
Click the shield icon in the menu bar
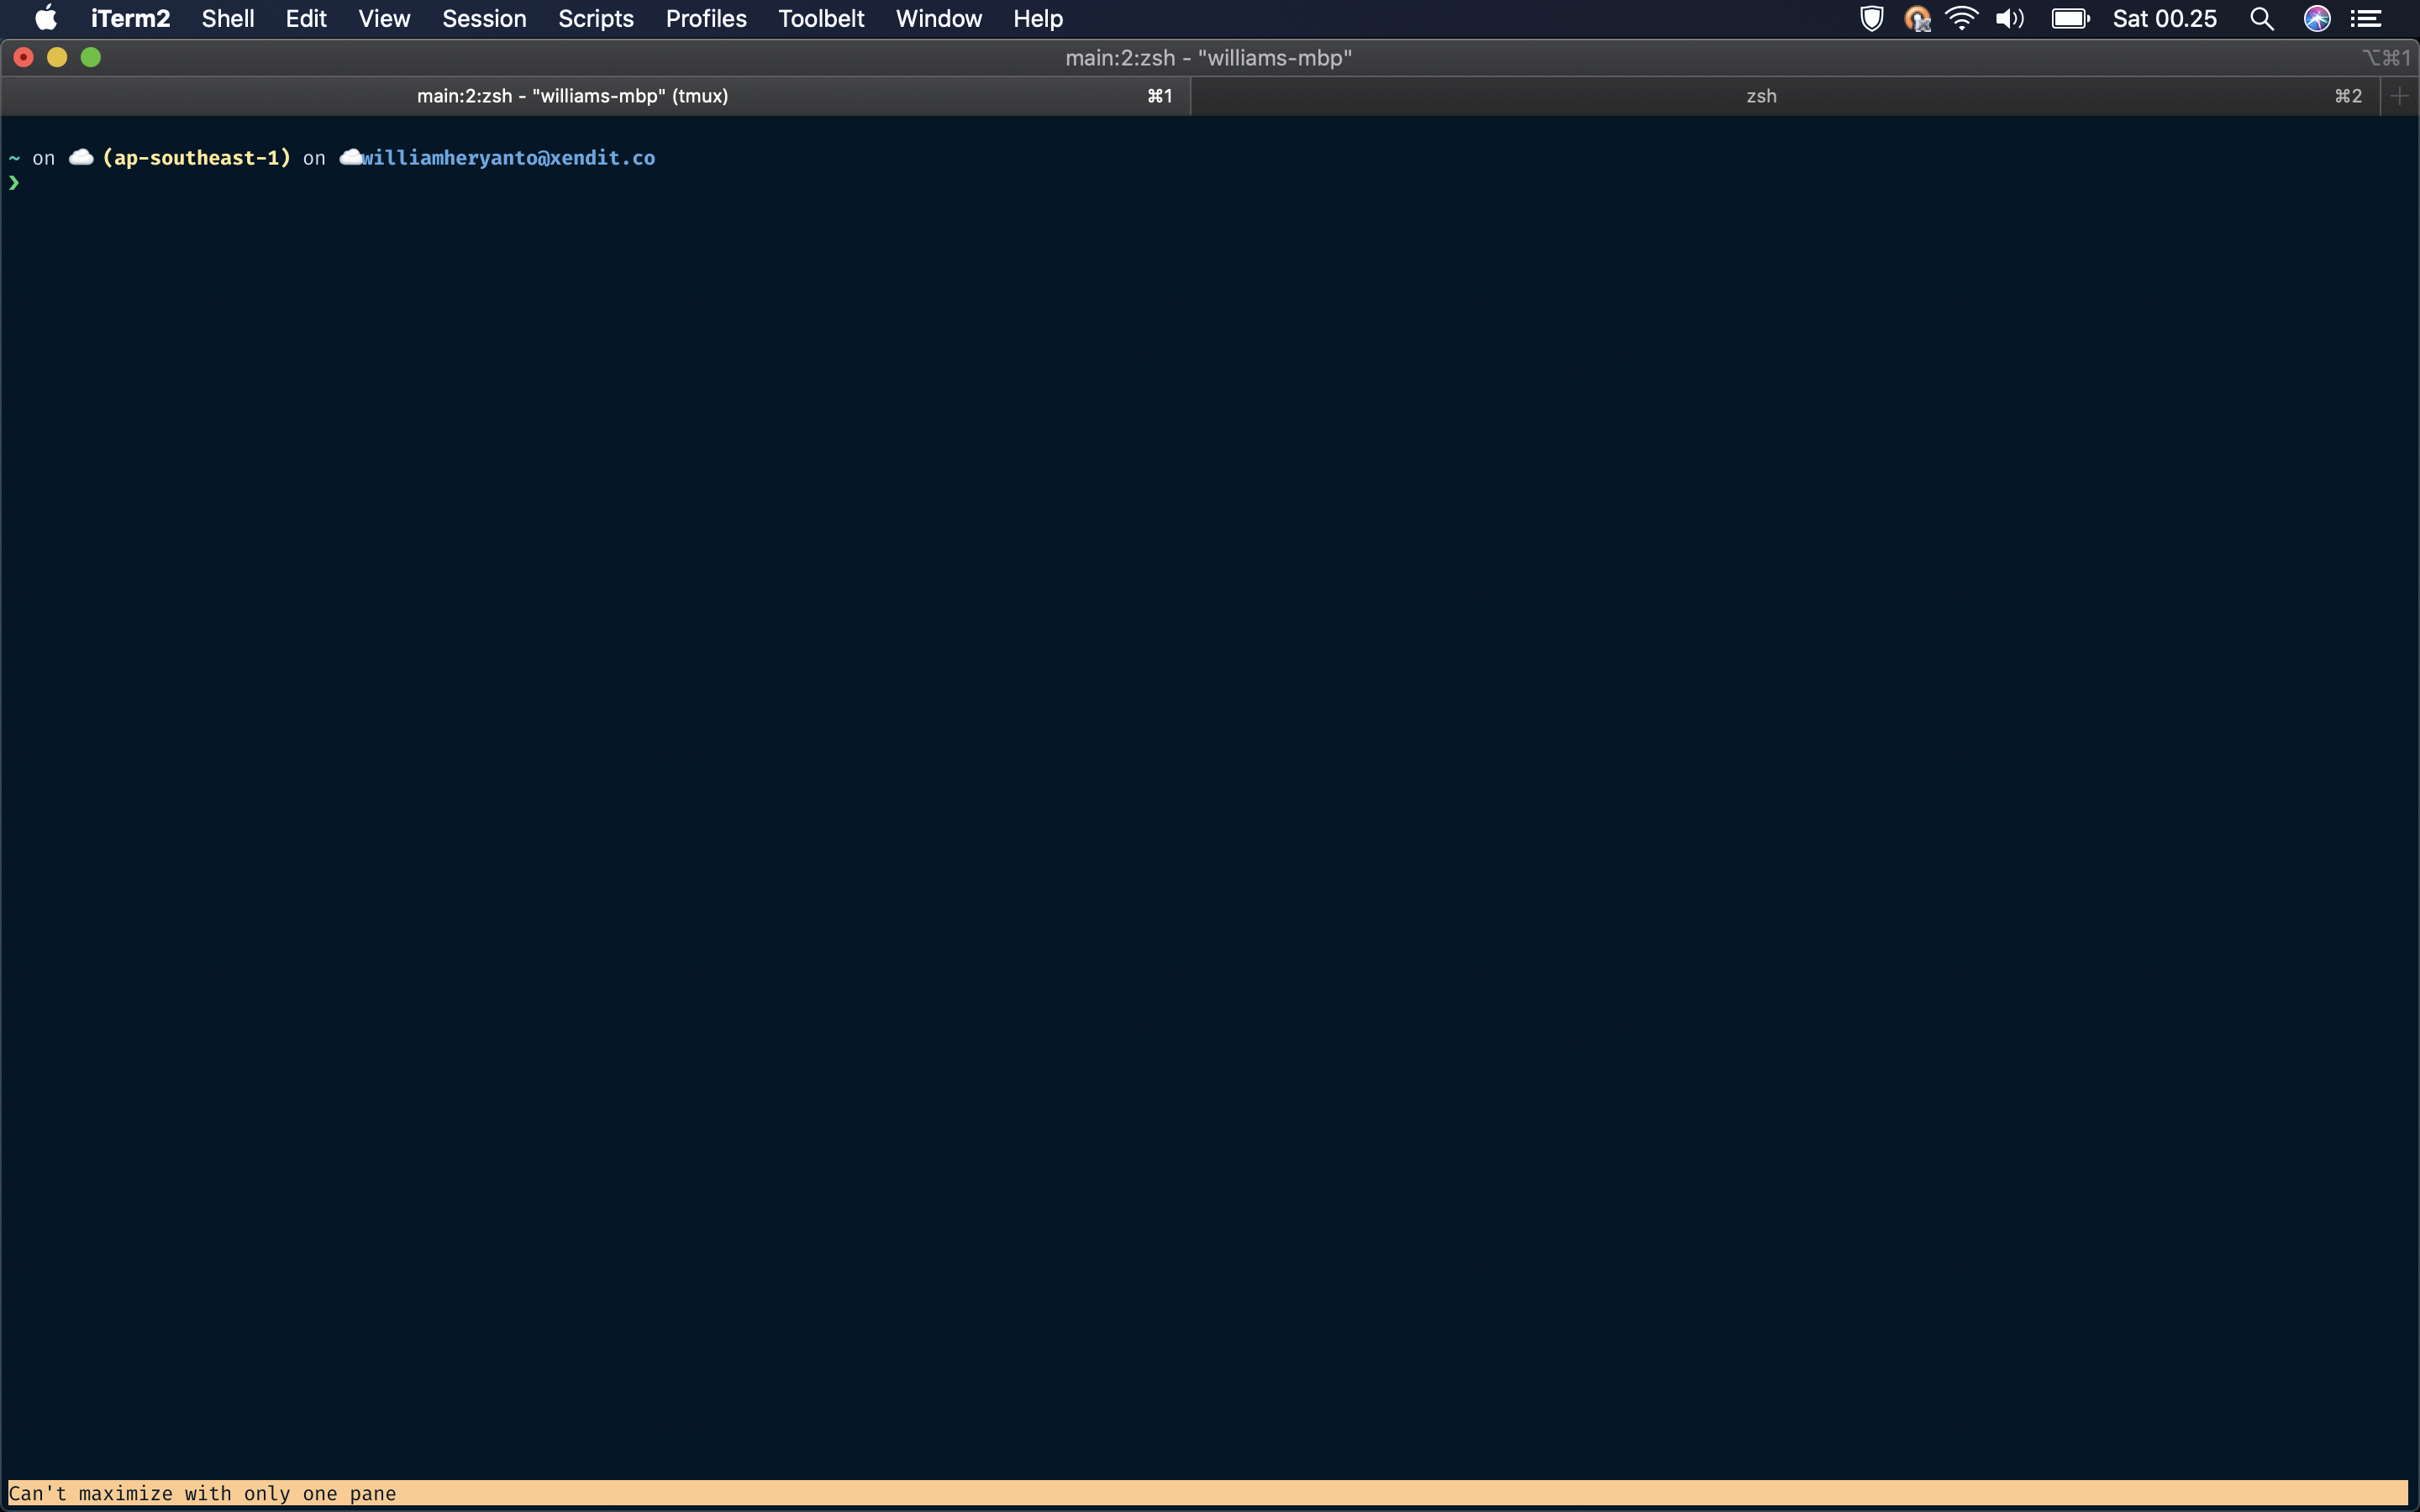1872,18
